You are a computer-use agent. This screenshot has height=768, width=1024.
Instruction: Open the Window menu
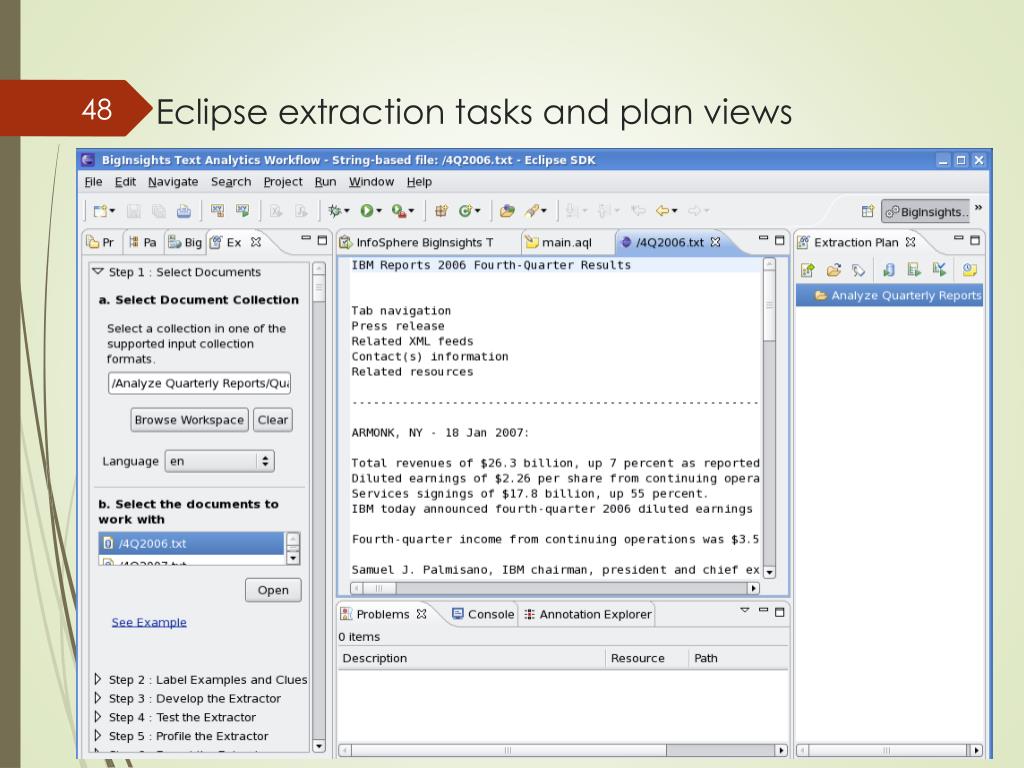(371, 182)
